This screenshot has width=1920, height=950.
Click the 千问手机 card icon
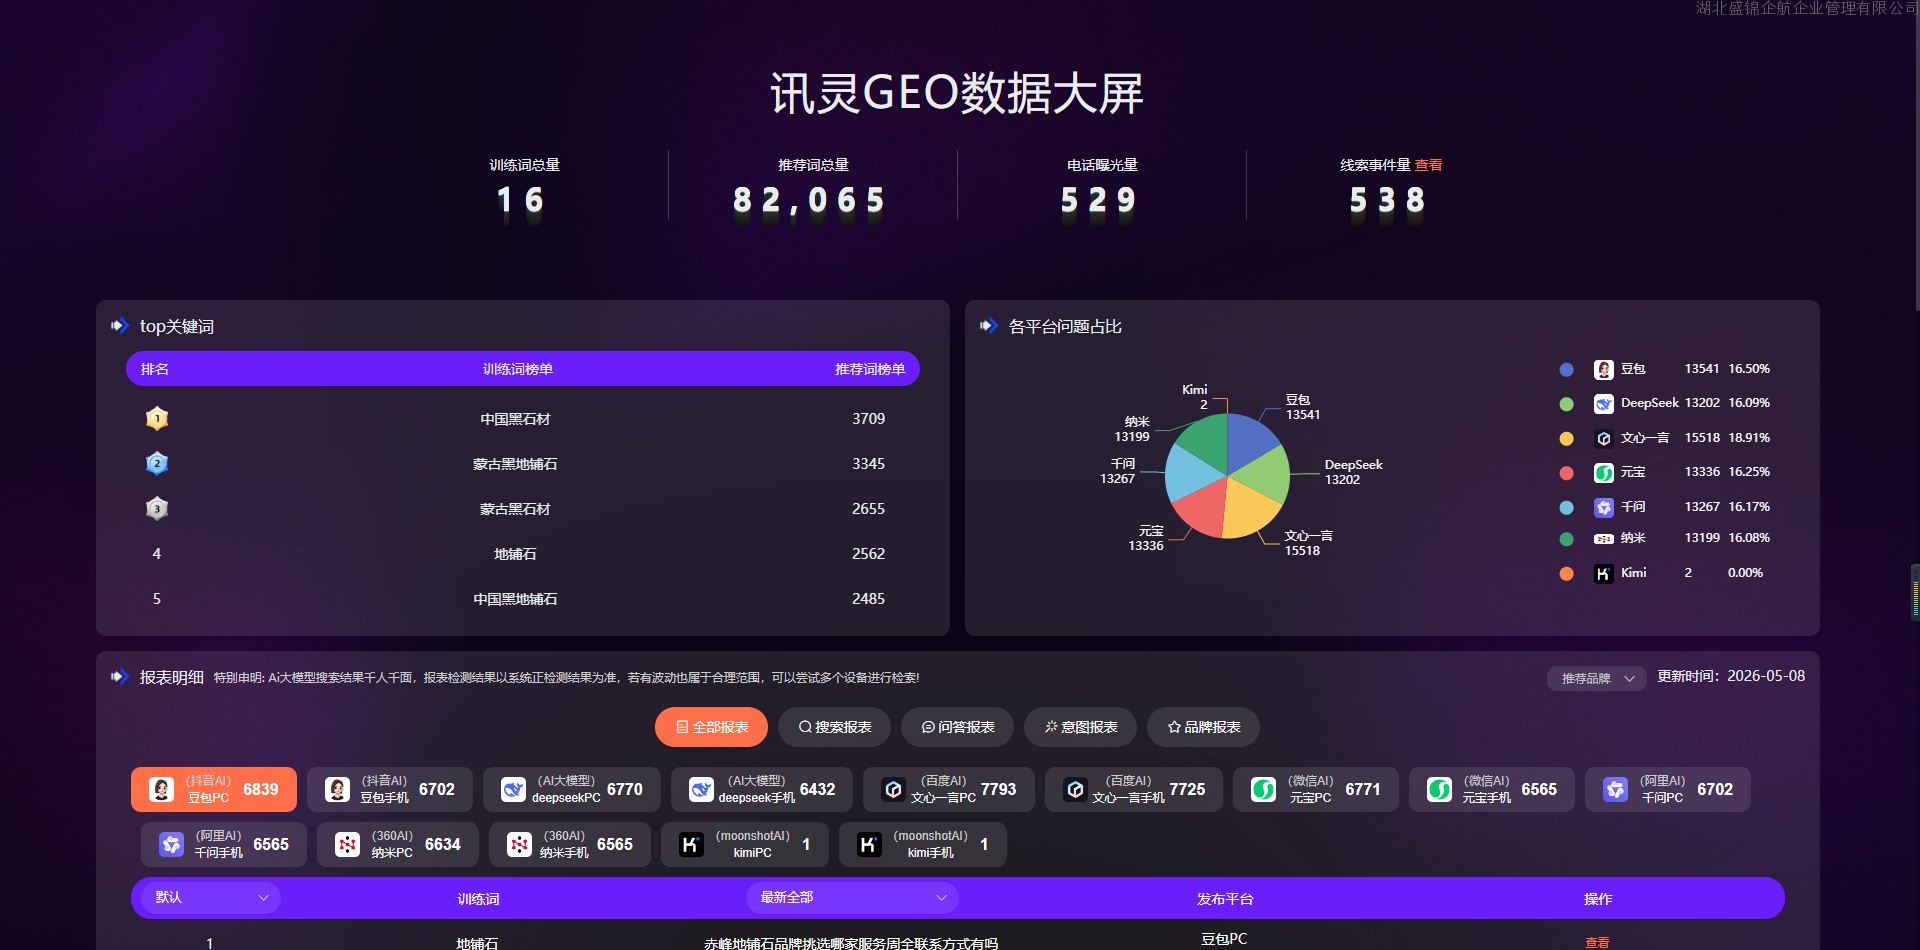click(x=172, y=844)
